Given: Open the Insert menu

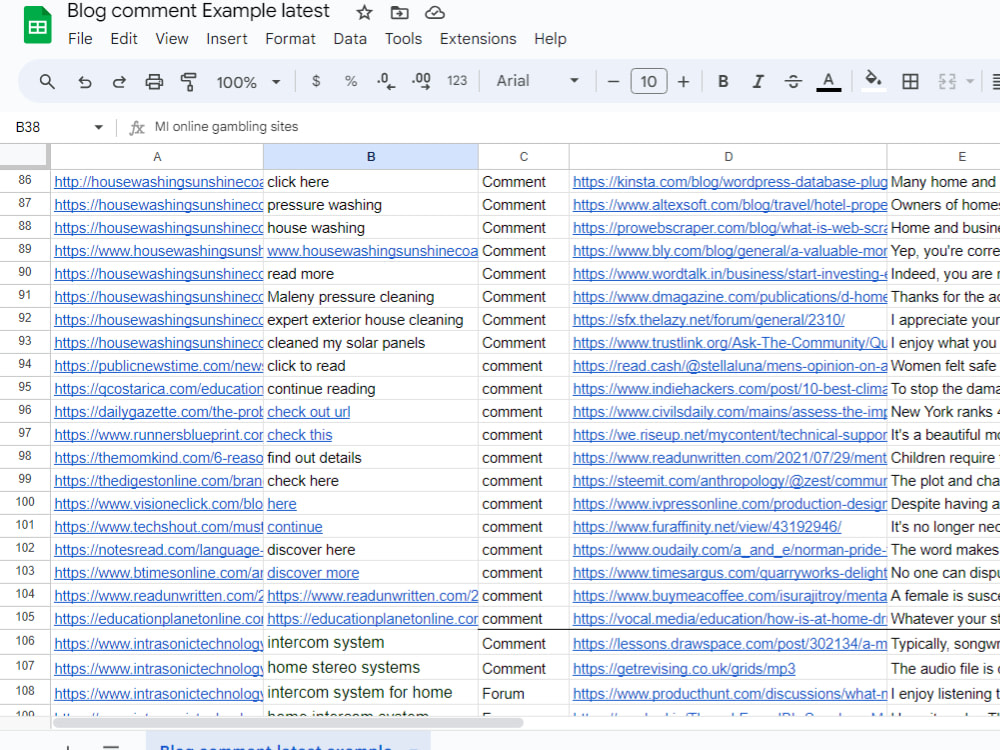Looking at the screenshot, I should (x=226, y=39).
